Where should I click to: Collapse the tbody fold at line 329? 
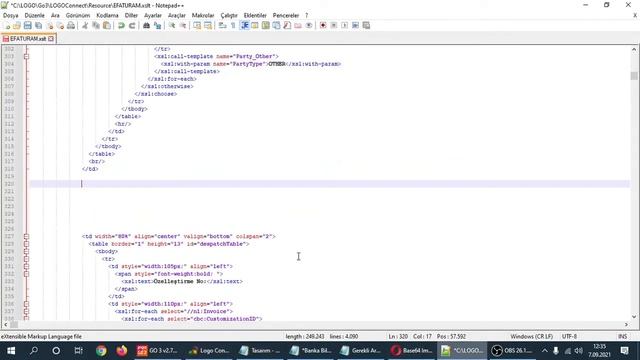pos(27,251)
